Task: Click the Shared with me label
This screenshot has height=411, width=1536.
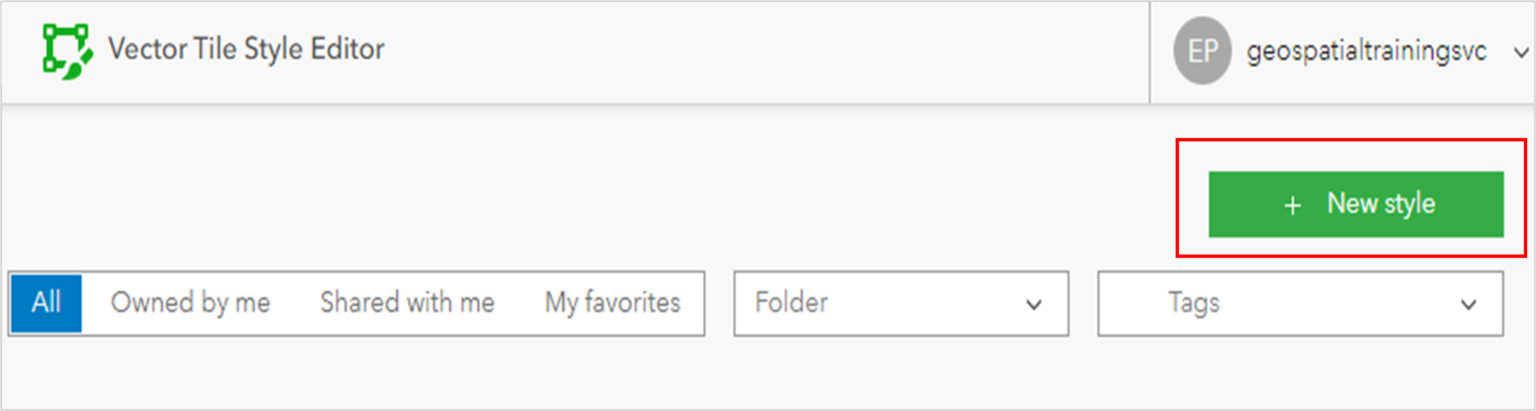Action: (407, 303)
